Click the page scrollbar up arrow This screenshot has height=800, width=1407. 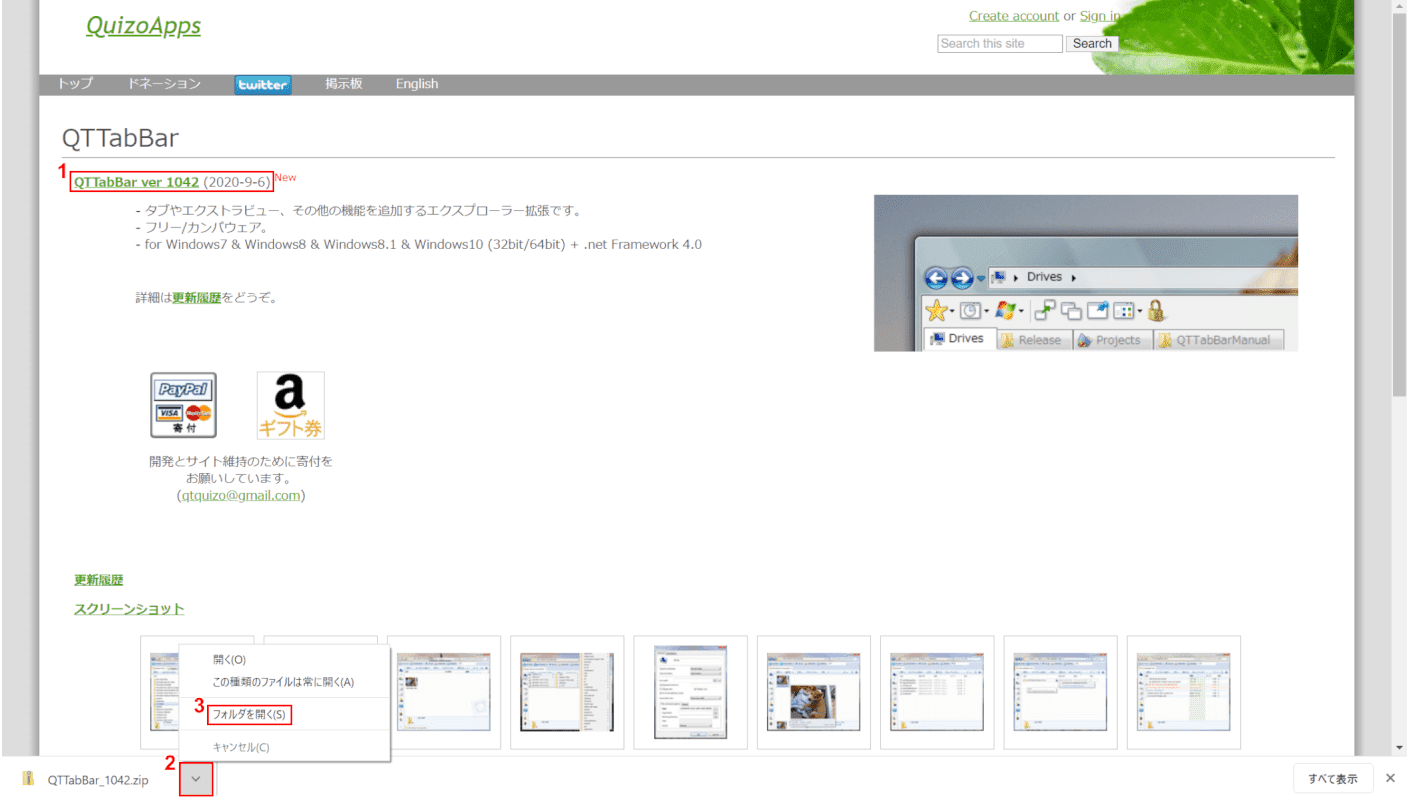(1398, 7)
